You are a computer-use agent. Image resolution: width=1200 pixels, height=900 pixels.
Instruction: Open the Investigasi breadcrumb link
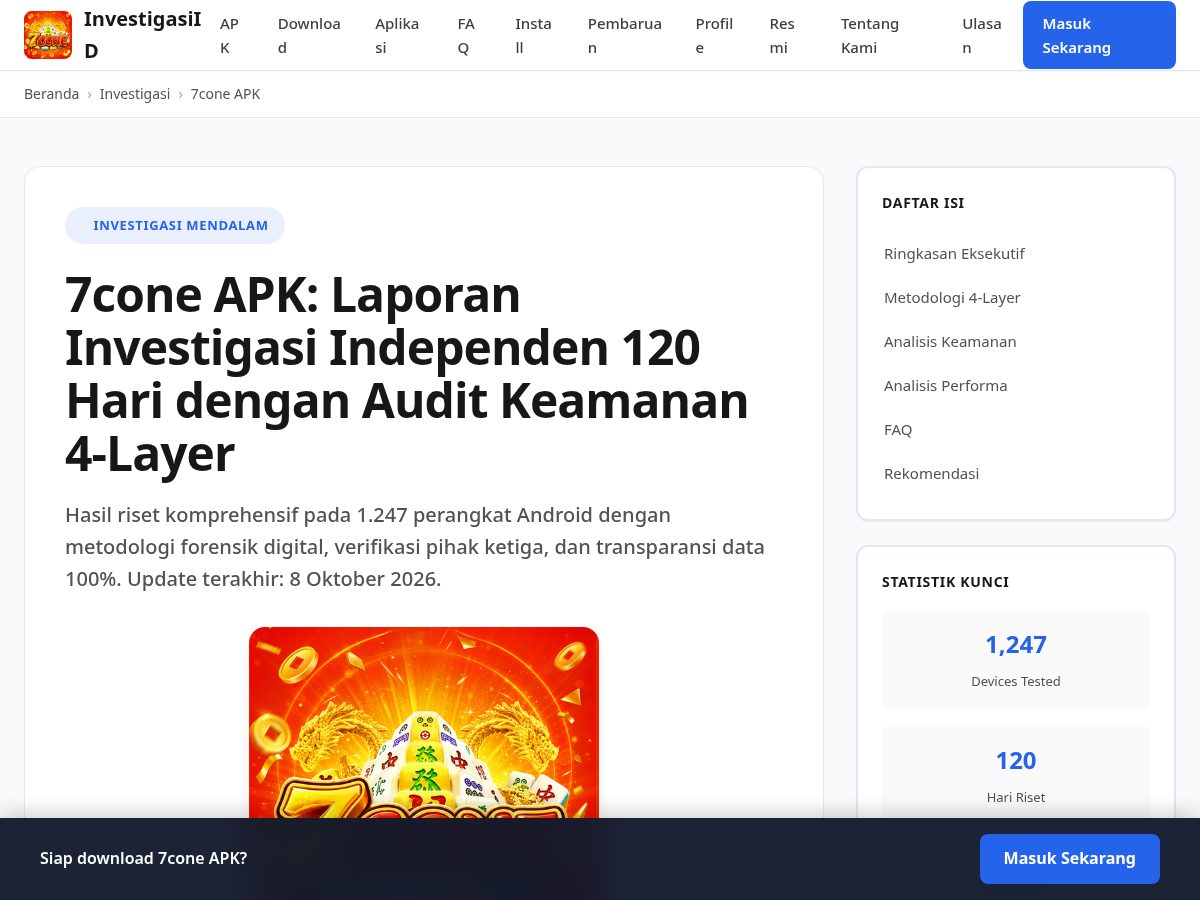click(135, 94)
